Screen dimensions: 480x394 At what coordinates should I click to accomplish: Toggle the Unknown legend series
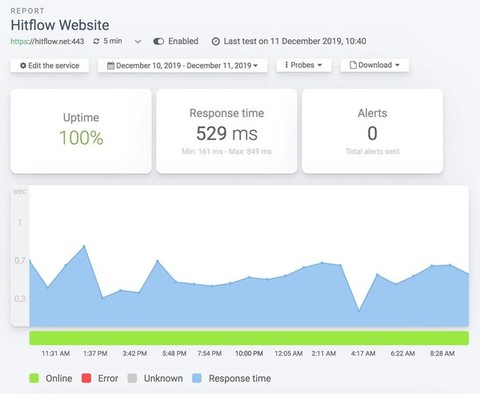click(x=132, y=378)
